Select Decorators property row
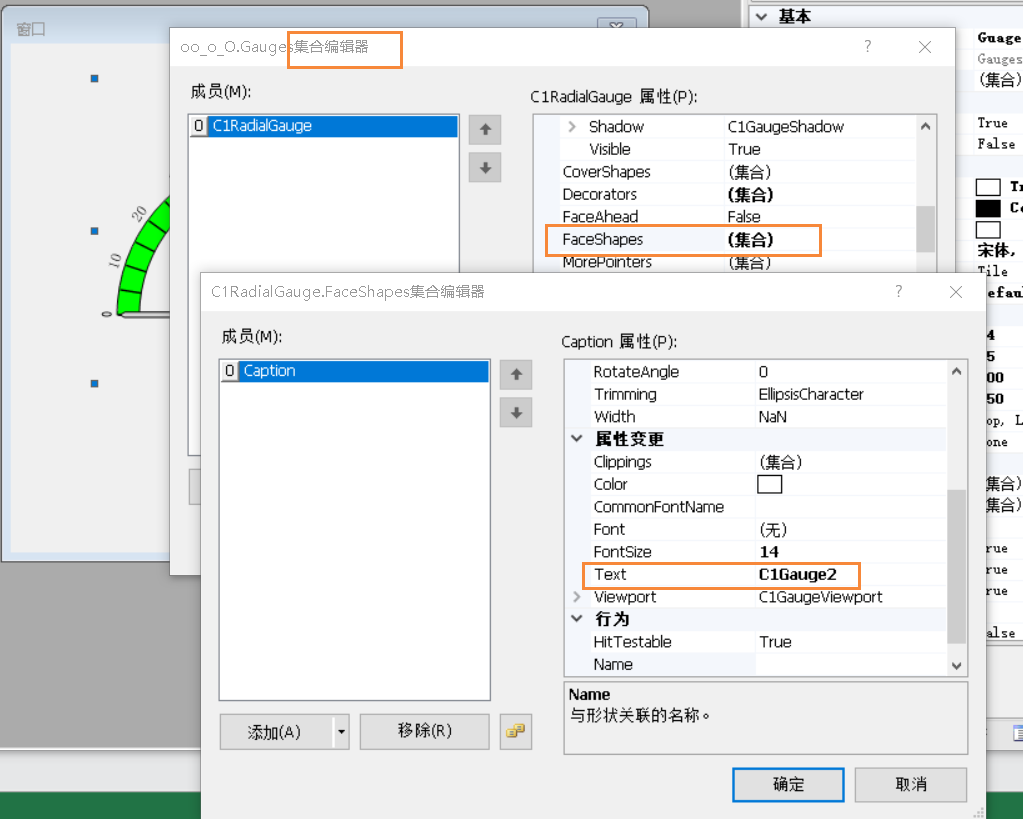Image resolution: width=1023 pixels, height=819 pixels. pos(737,194)
